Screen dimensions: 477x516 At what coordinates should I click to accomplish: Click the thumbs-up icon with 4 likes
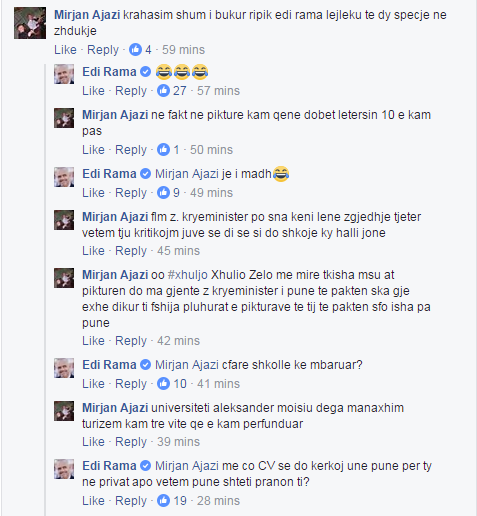click(135, 50)
